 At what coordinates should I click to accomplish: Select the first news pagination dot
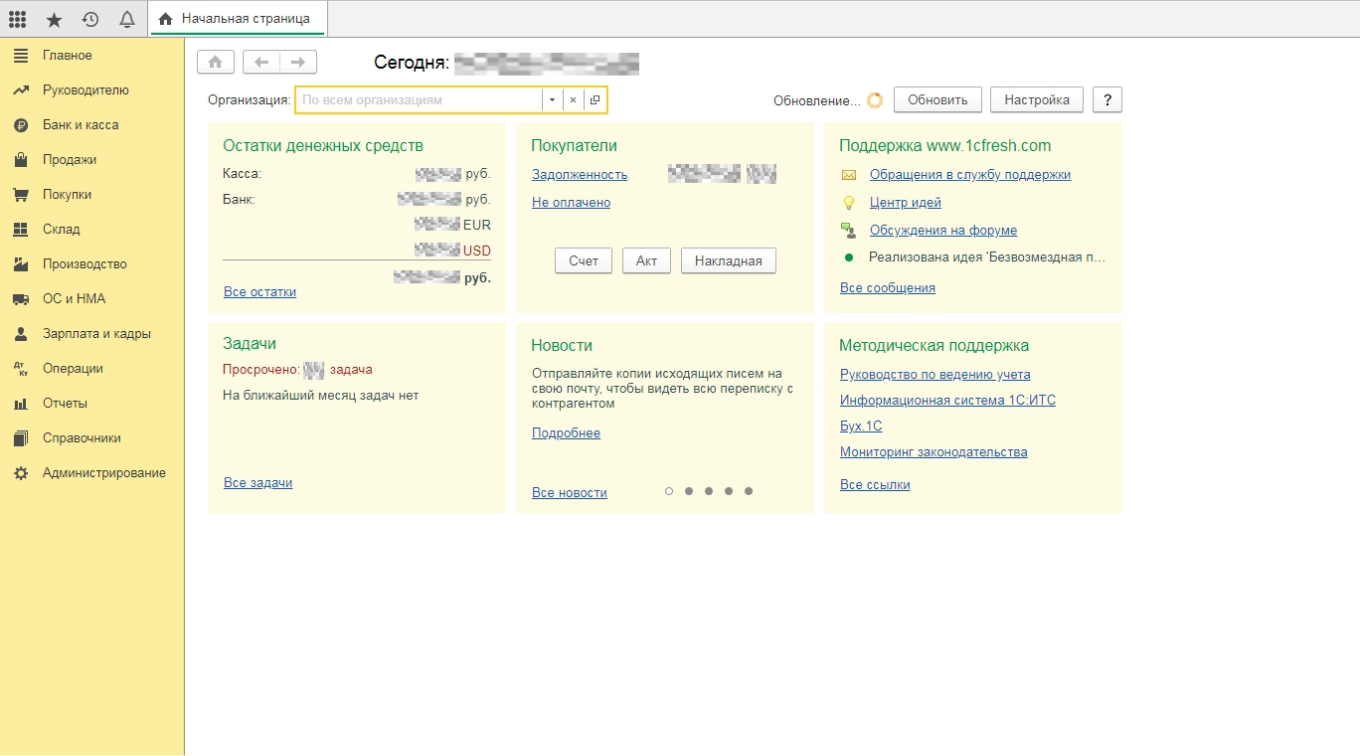669,491
